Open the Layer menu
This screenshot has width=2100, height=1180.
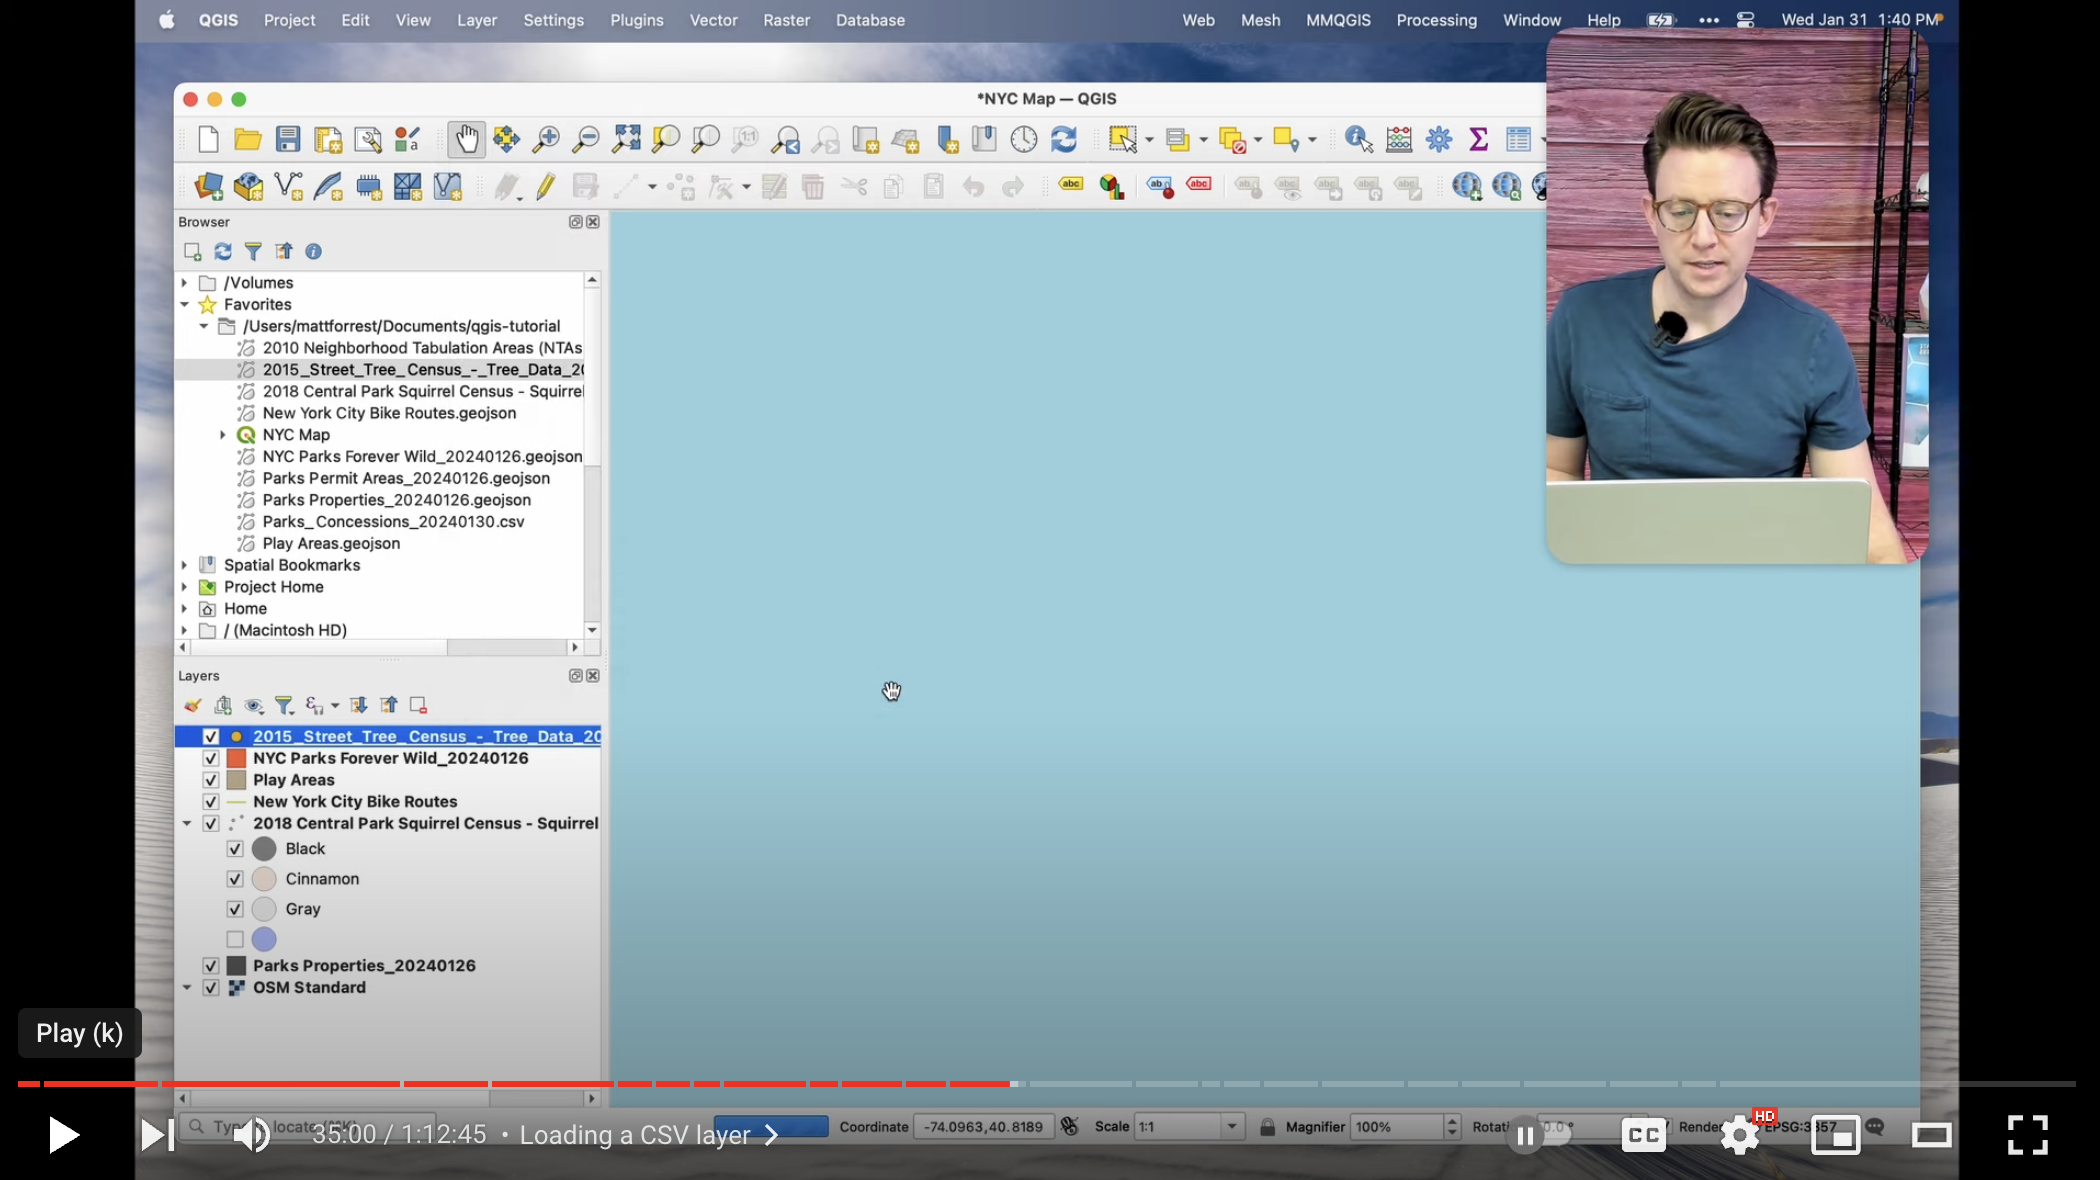point(477,20)
